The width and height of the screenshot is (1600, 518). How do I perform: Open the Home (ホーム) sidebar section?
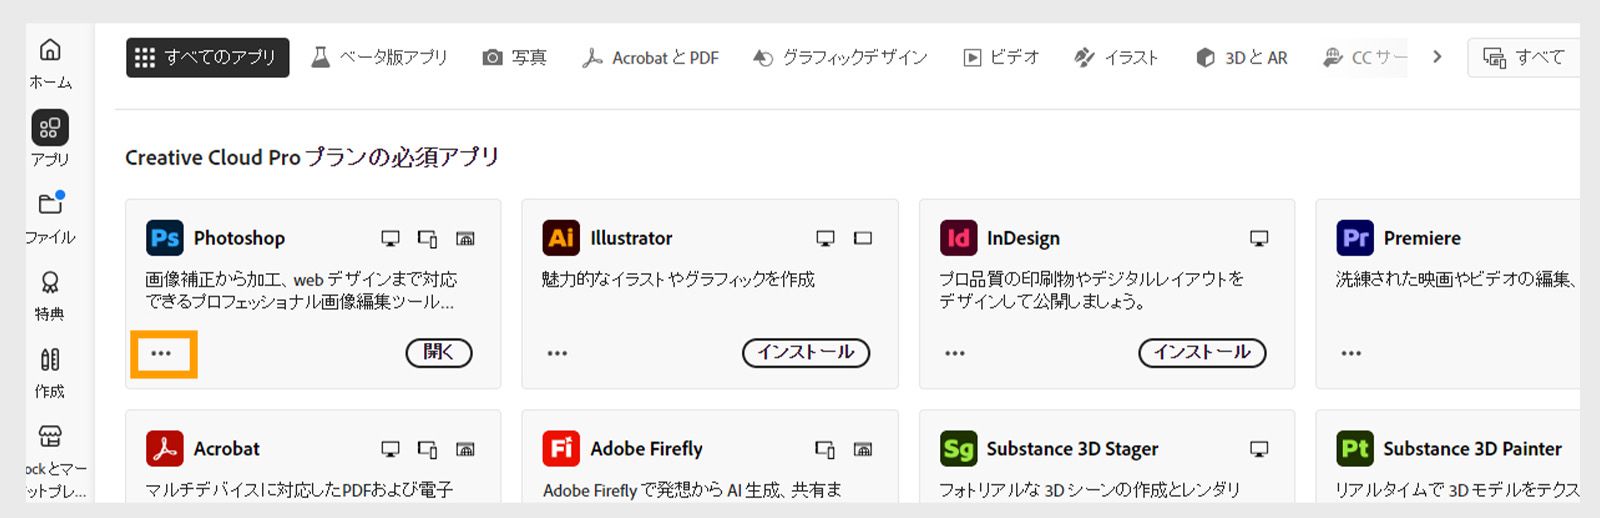[50, 63]
